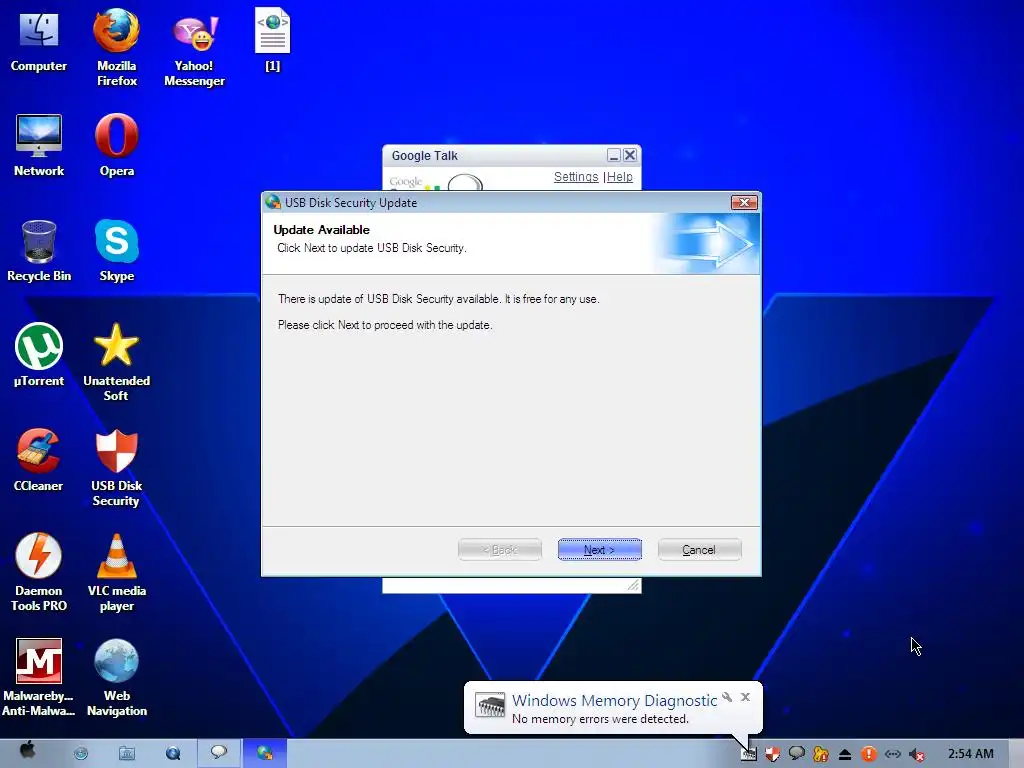Screen dimensions: 1024x768
Task: Open µTorrent desktop shortcut
Action: (x=39, y=355)
